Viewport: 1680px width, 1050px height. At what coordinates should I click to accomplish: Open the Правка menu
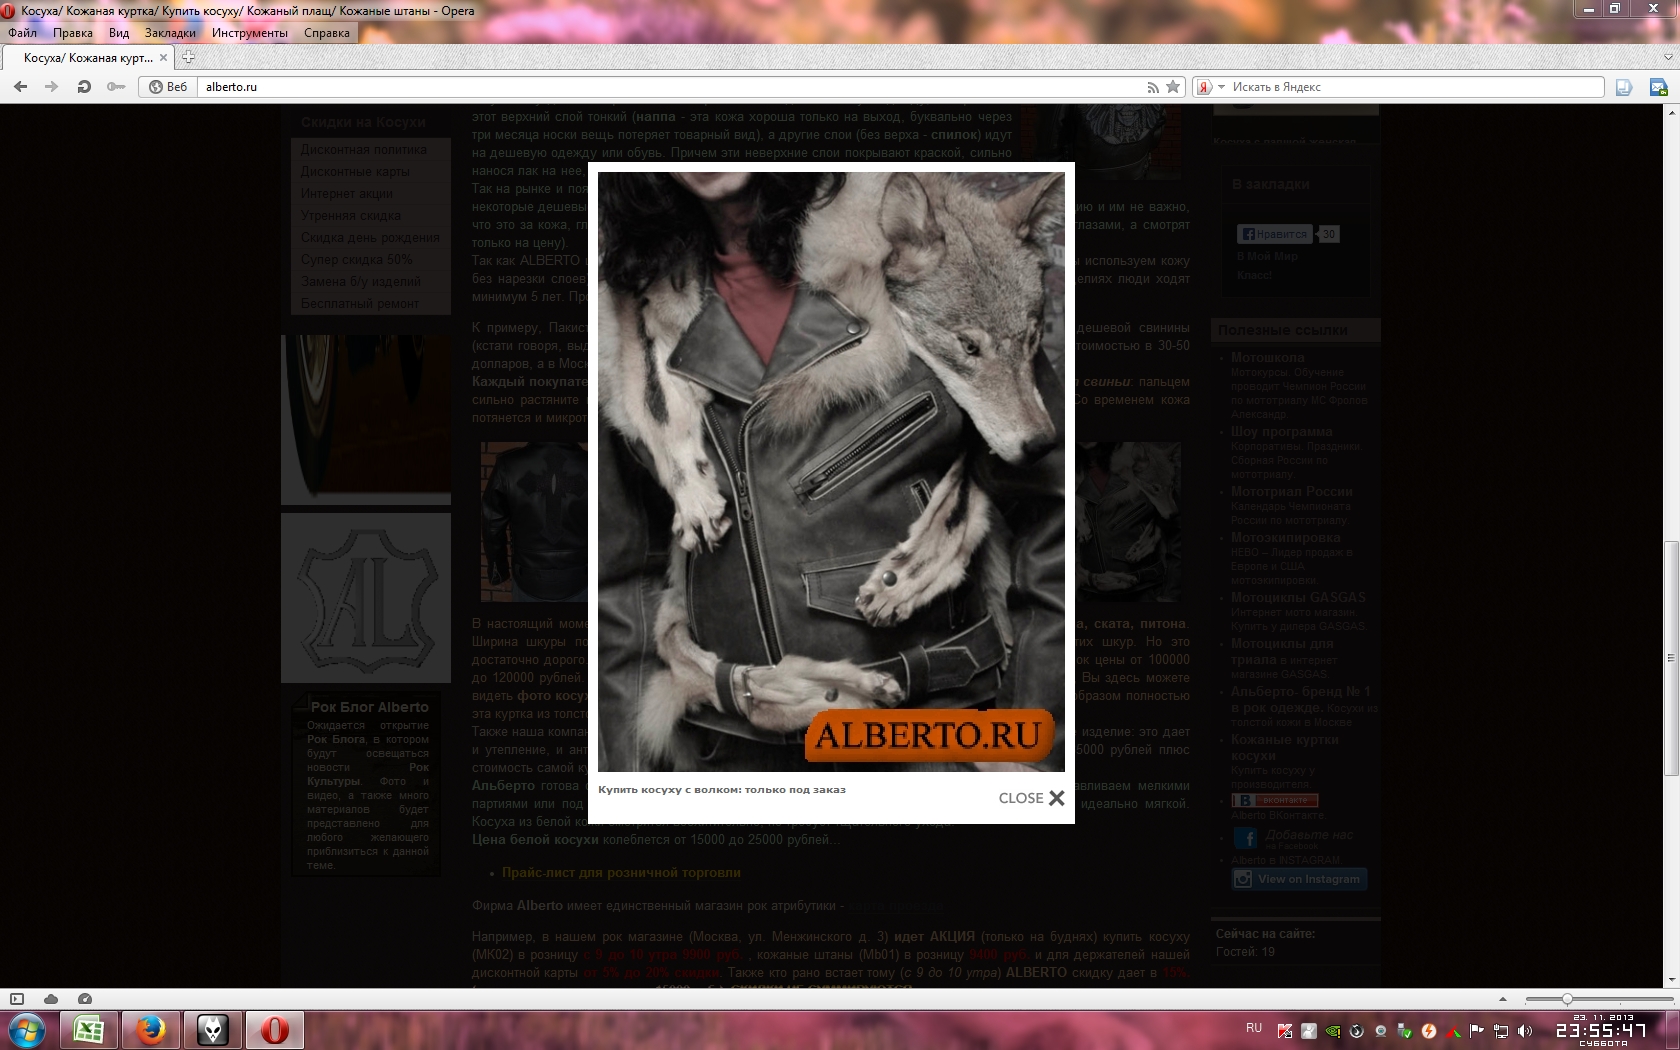tap(73, 33)
